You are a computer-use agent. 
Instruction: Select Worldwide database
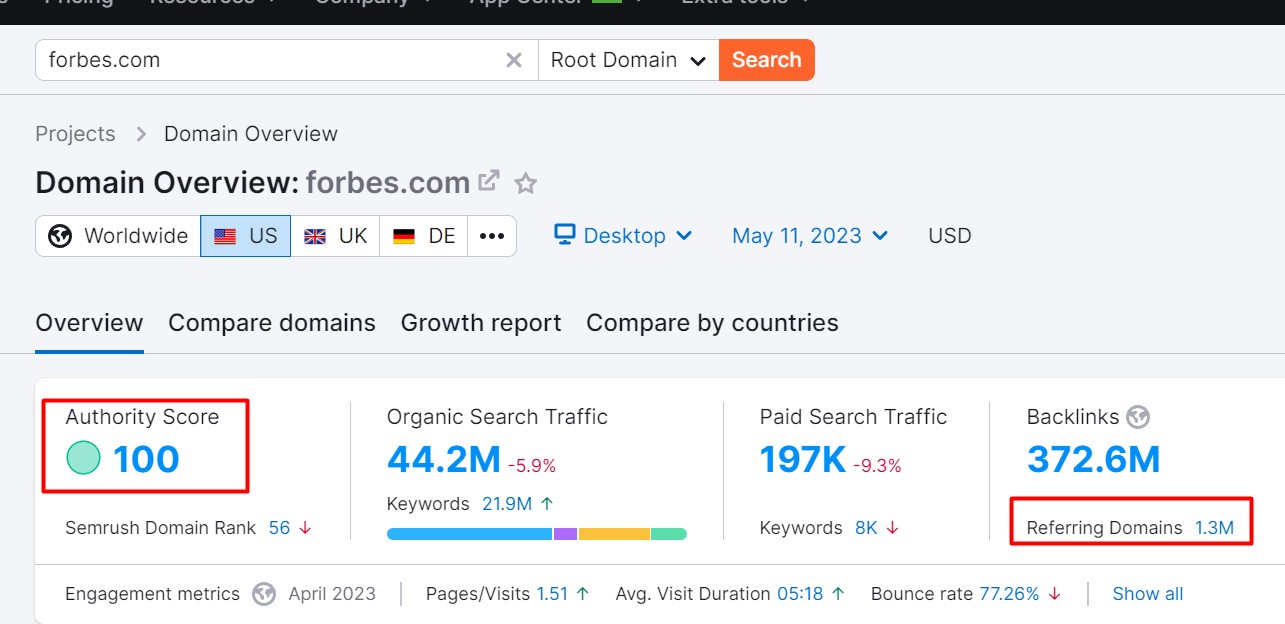(118, 236)
